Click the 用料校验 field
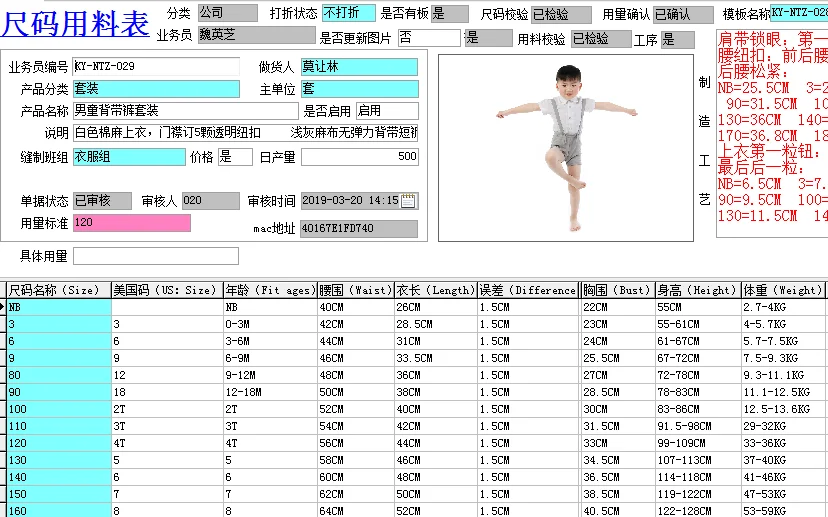 click(601, 39)
